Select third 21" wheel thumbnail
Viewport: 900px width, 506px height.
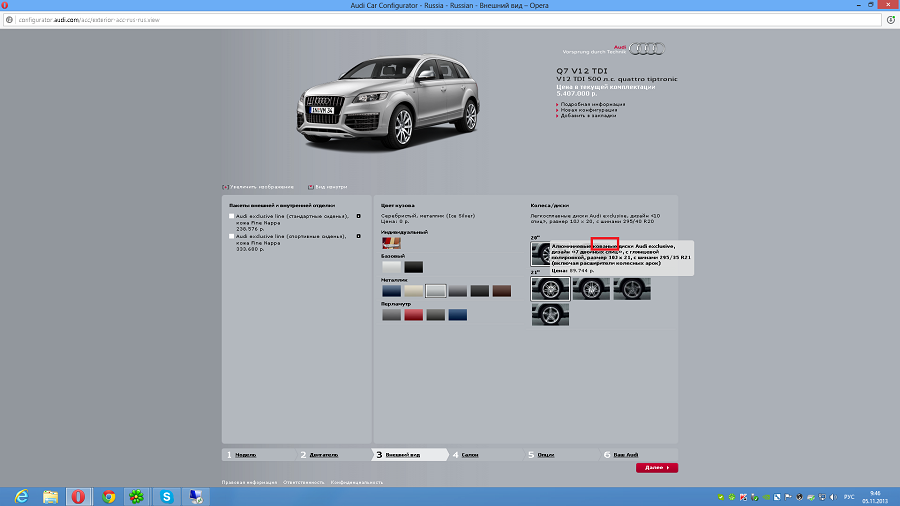pos(632,289)
